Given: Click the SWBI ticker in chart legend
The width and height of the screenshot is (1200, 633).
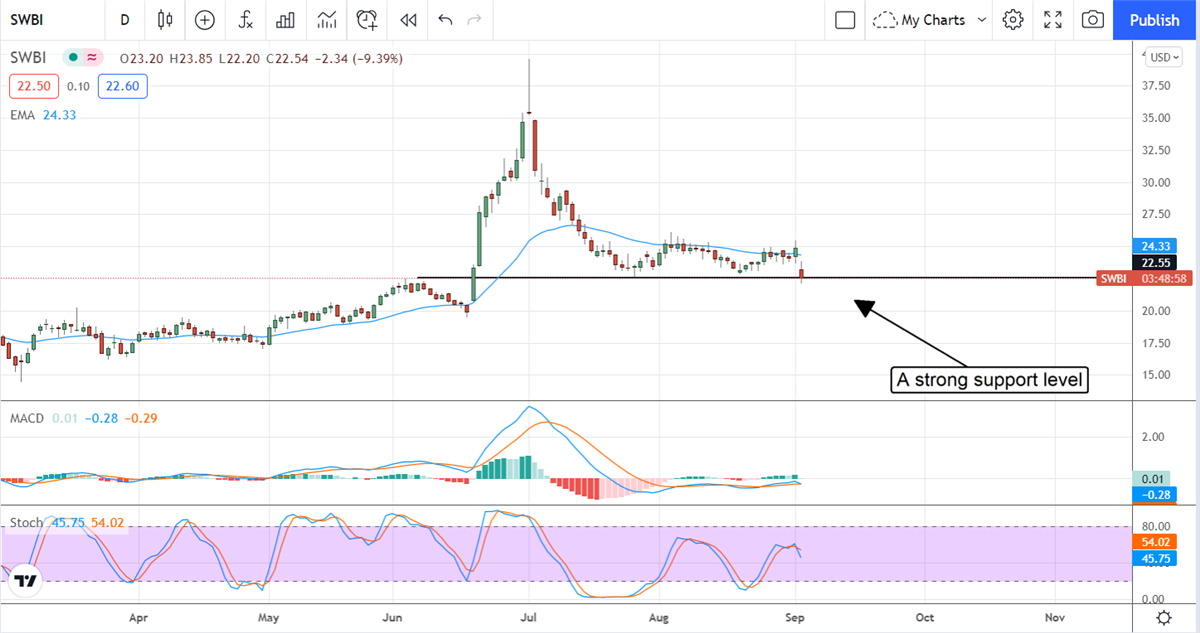Looking at the screenshot, I should (30, 59).
